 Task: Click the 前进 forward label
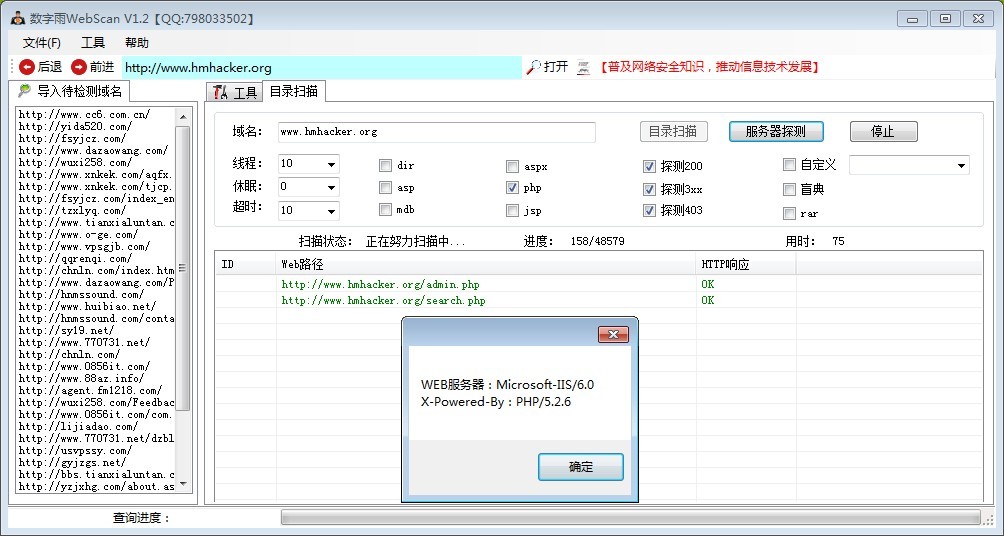click(x=101, y=67)
